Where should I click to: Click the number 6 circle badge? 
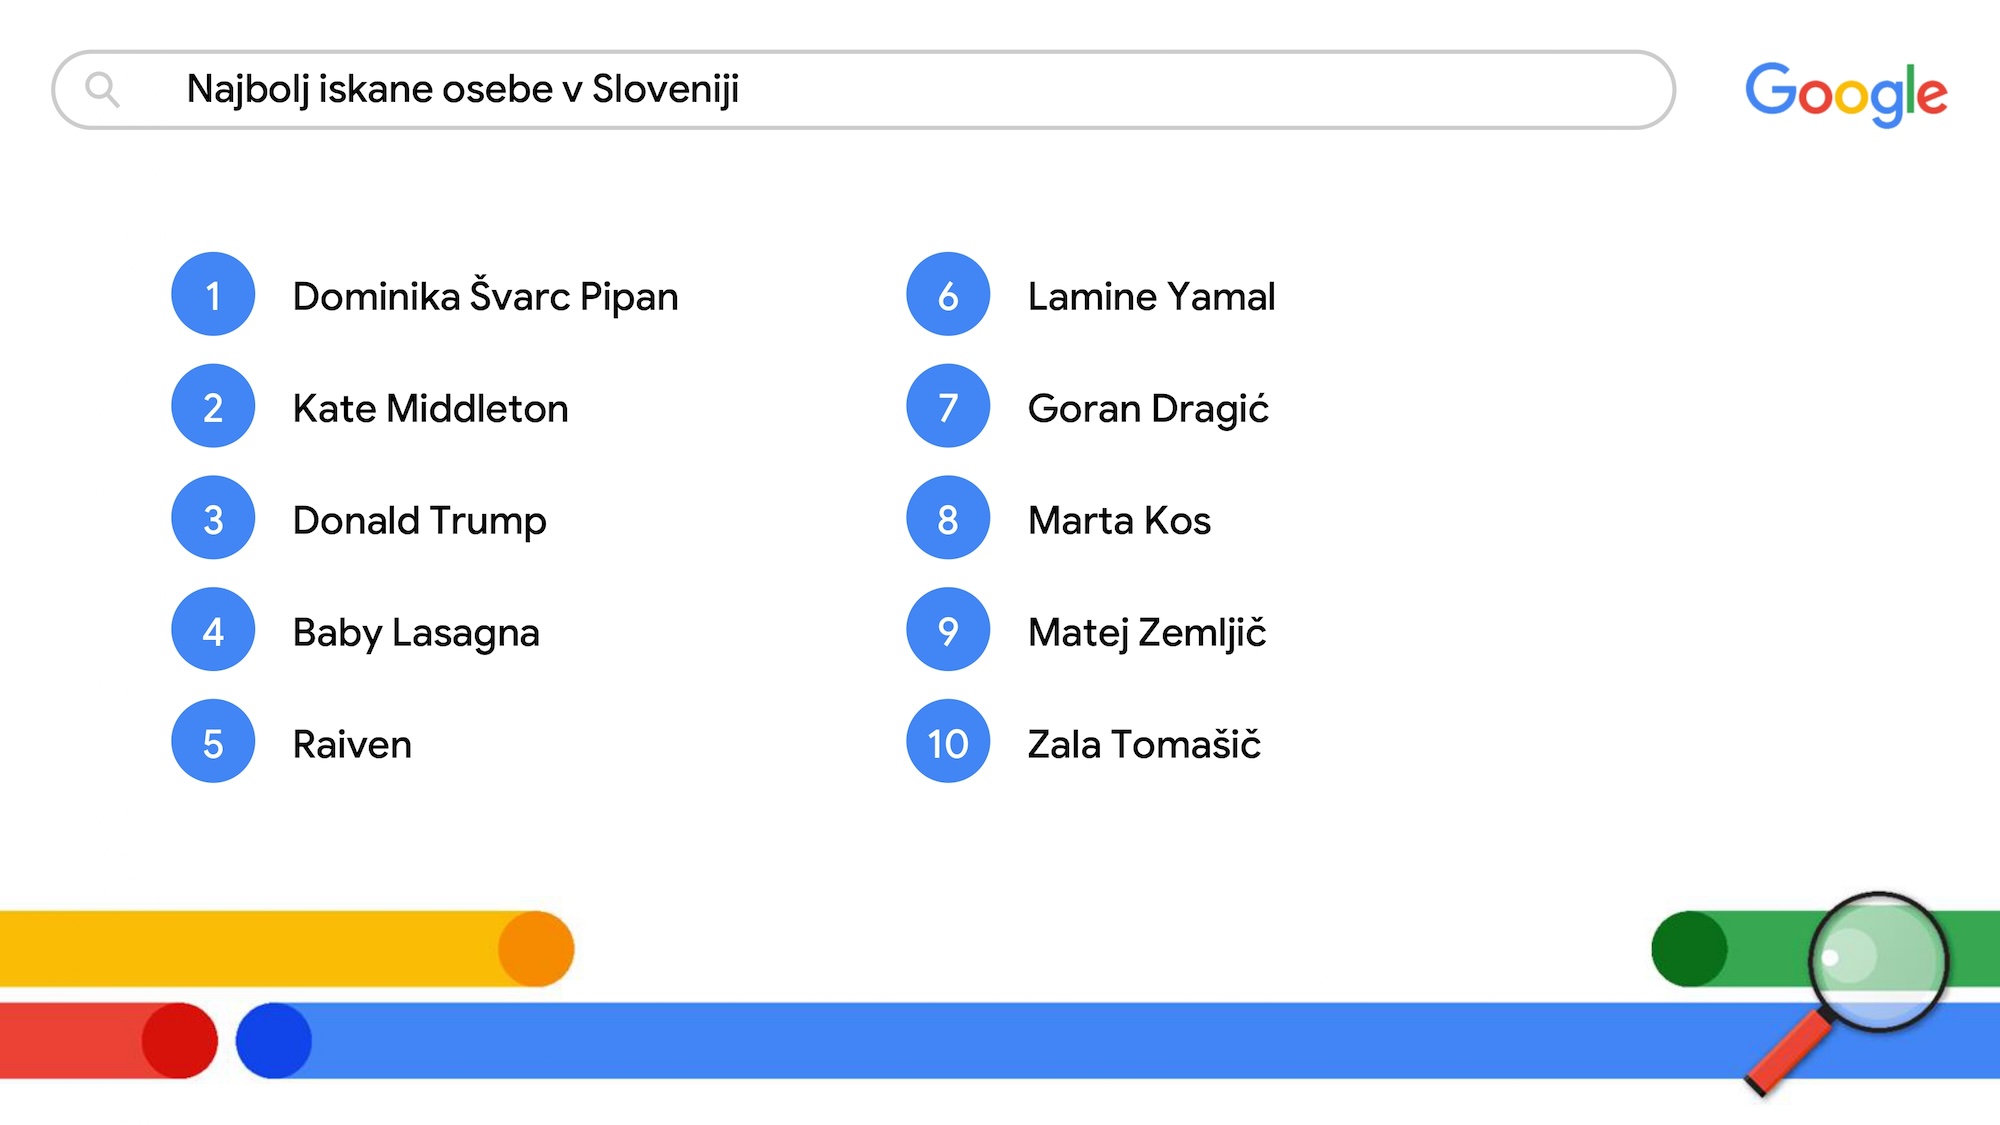pyautogui.click(x=948, y=295)
